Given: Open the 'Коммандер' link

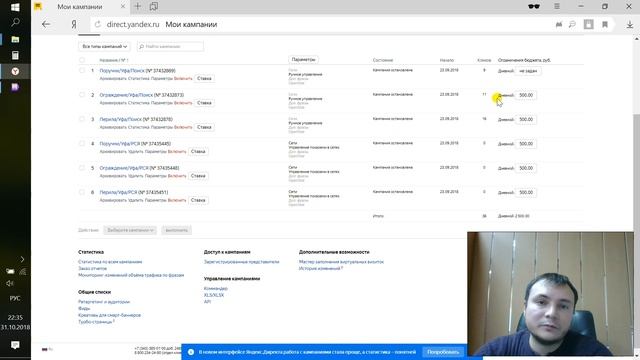Looking at the screenshot, I should point(216,288).
